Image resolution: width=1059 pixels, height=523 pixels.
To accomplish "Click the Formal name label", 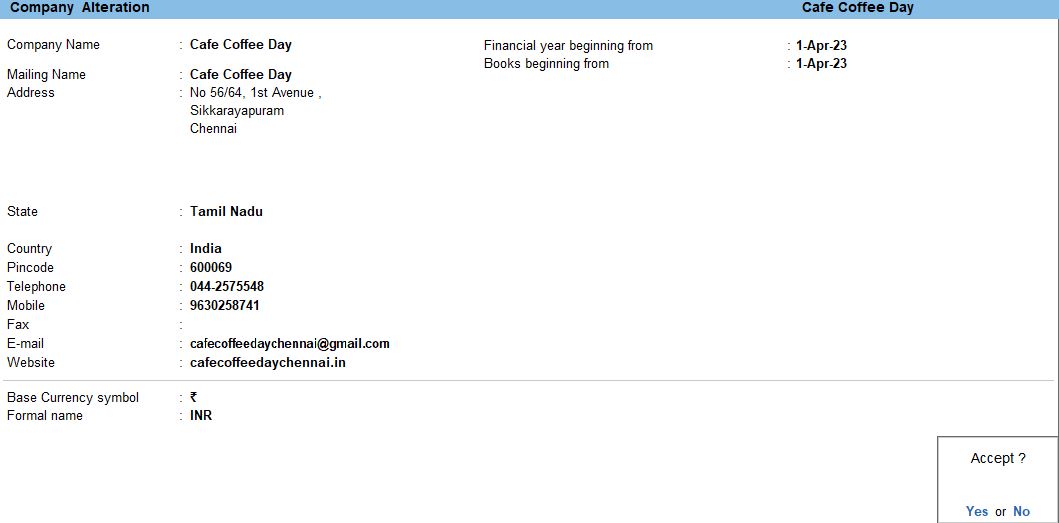I will coord(45,416).
